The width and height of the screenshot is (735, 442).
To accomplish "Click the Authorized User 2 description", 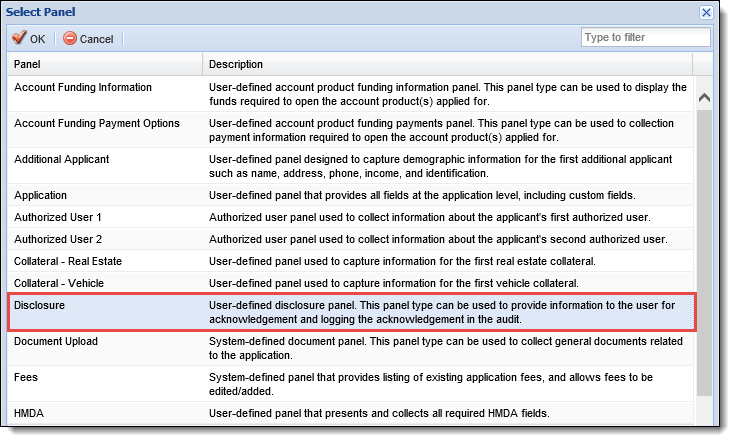I will [438, 240].
